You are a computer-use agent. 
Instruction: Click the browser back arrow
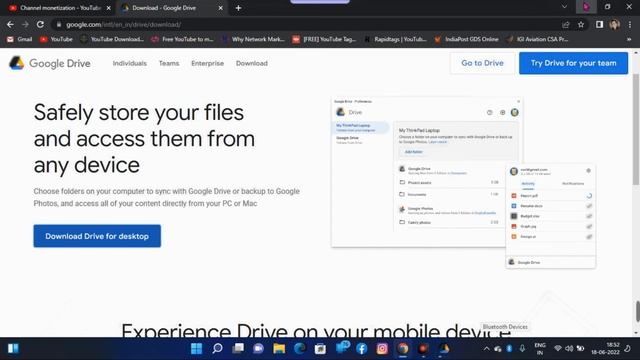(10, 24)
